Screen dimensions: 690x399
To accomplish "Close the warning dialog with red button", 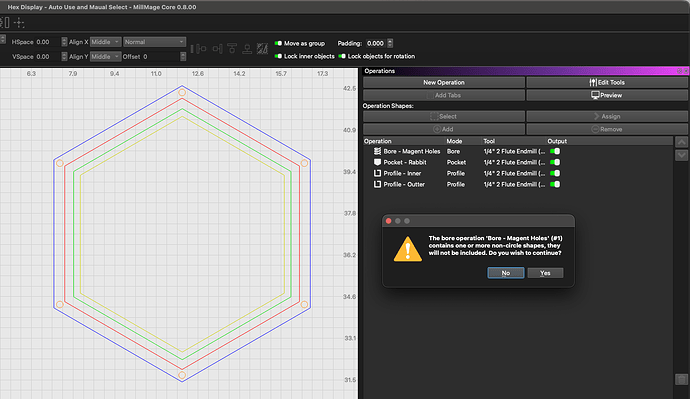I will pyautogui.click(x=389, y=221).
